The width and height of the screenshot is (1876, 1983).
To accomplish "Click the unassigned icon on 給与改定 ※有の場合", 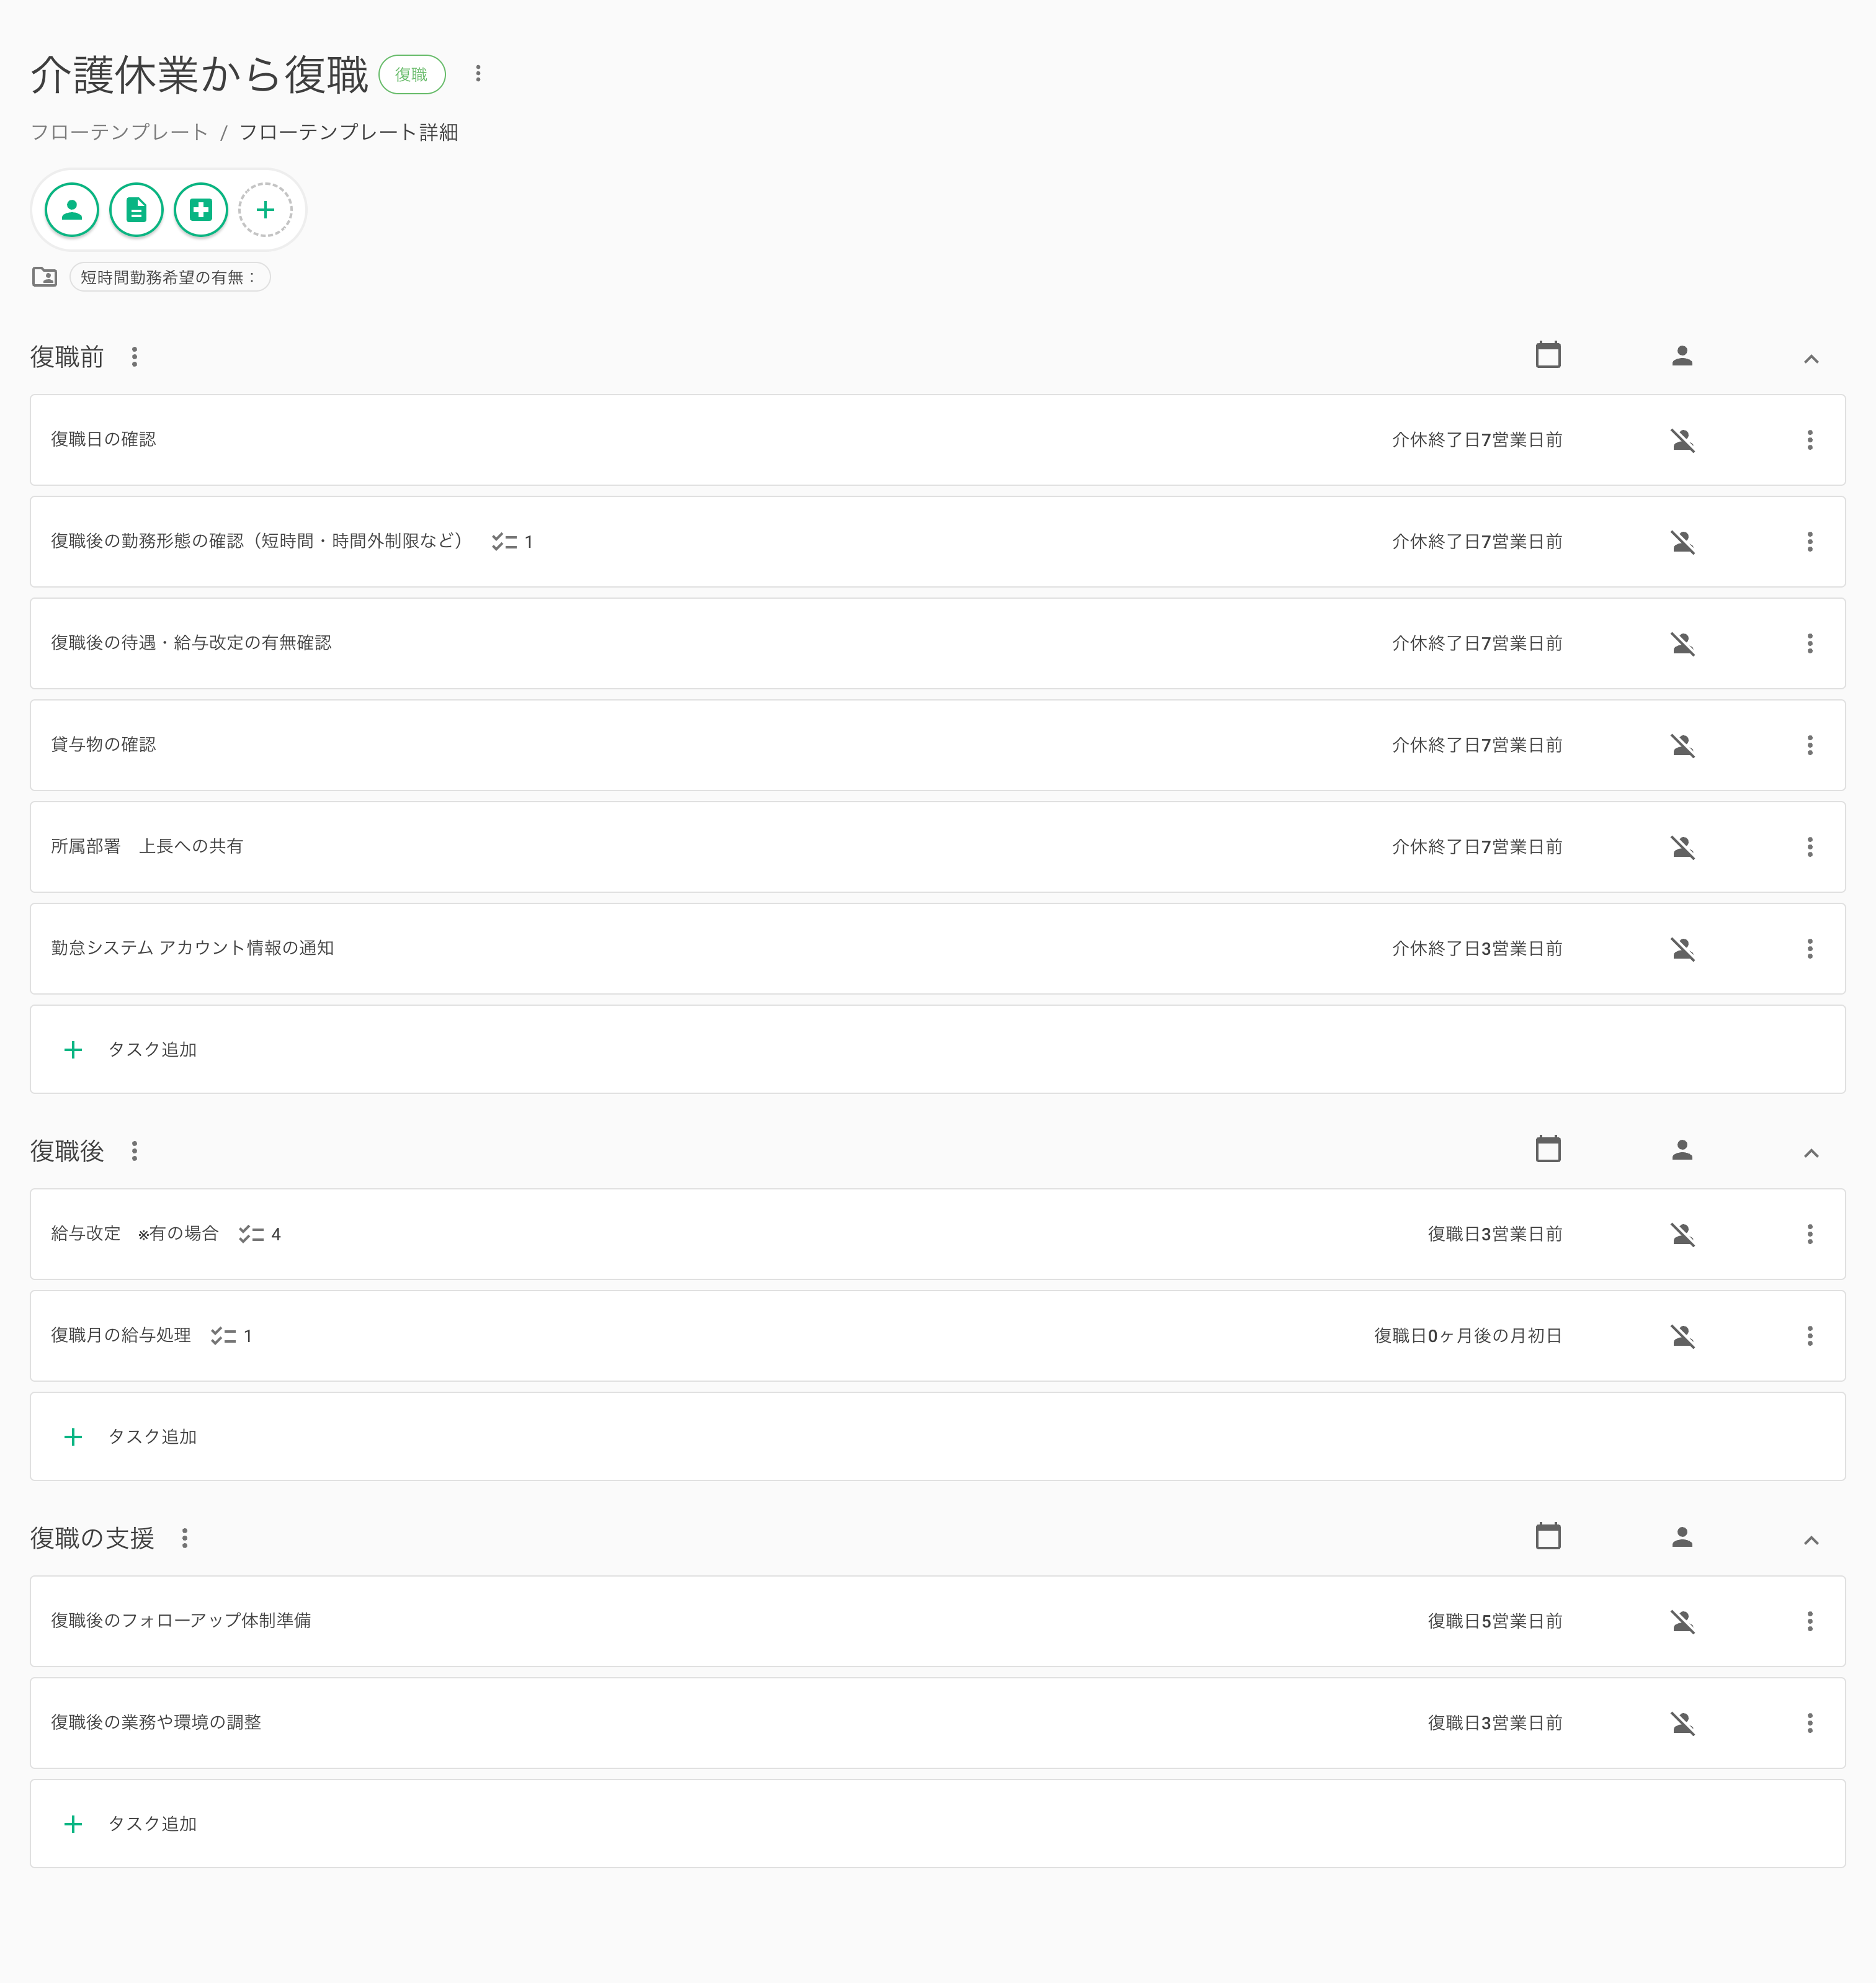I will (x=1683, y=1235).
